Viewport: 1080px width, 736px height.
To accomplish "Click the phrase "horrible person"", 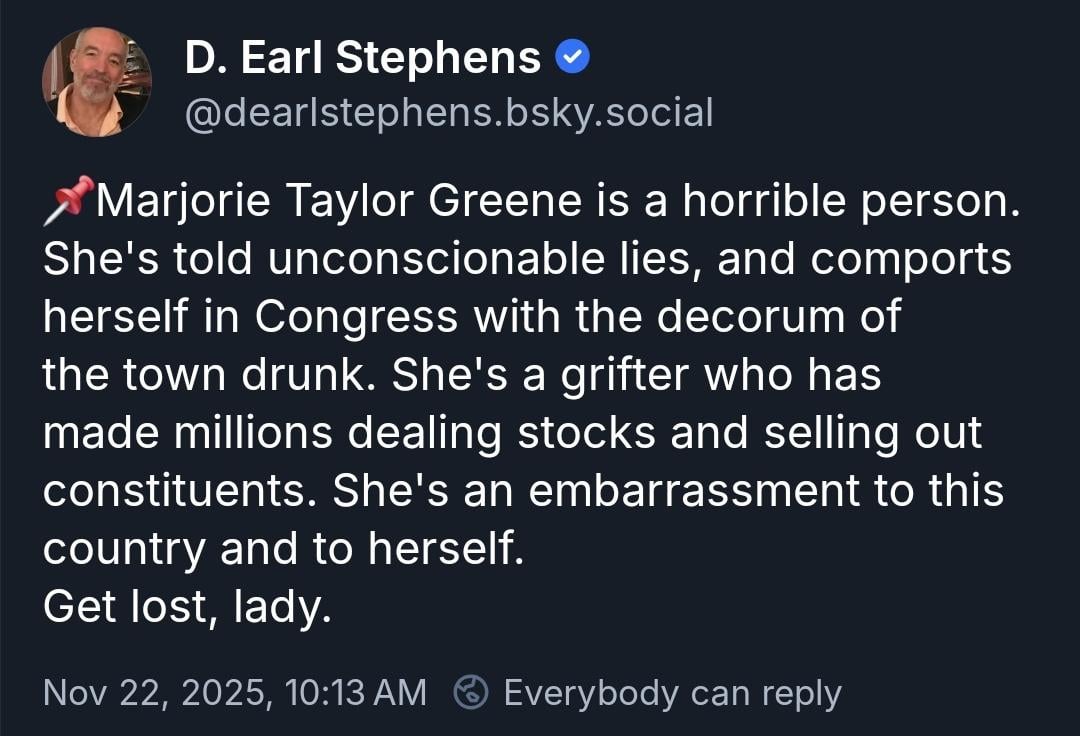I will pyautogui.click(x=850, y=203).
